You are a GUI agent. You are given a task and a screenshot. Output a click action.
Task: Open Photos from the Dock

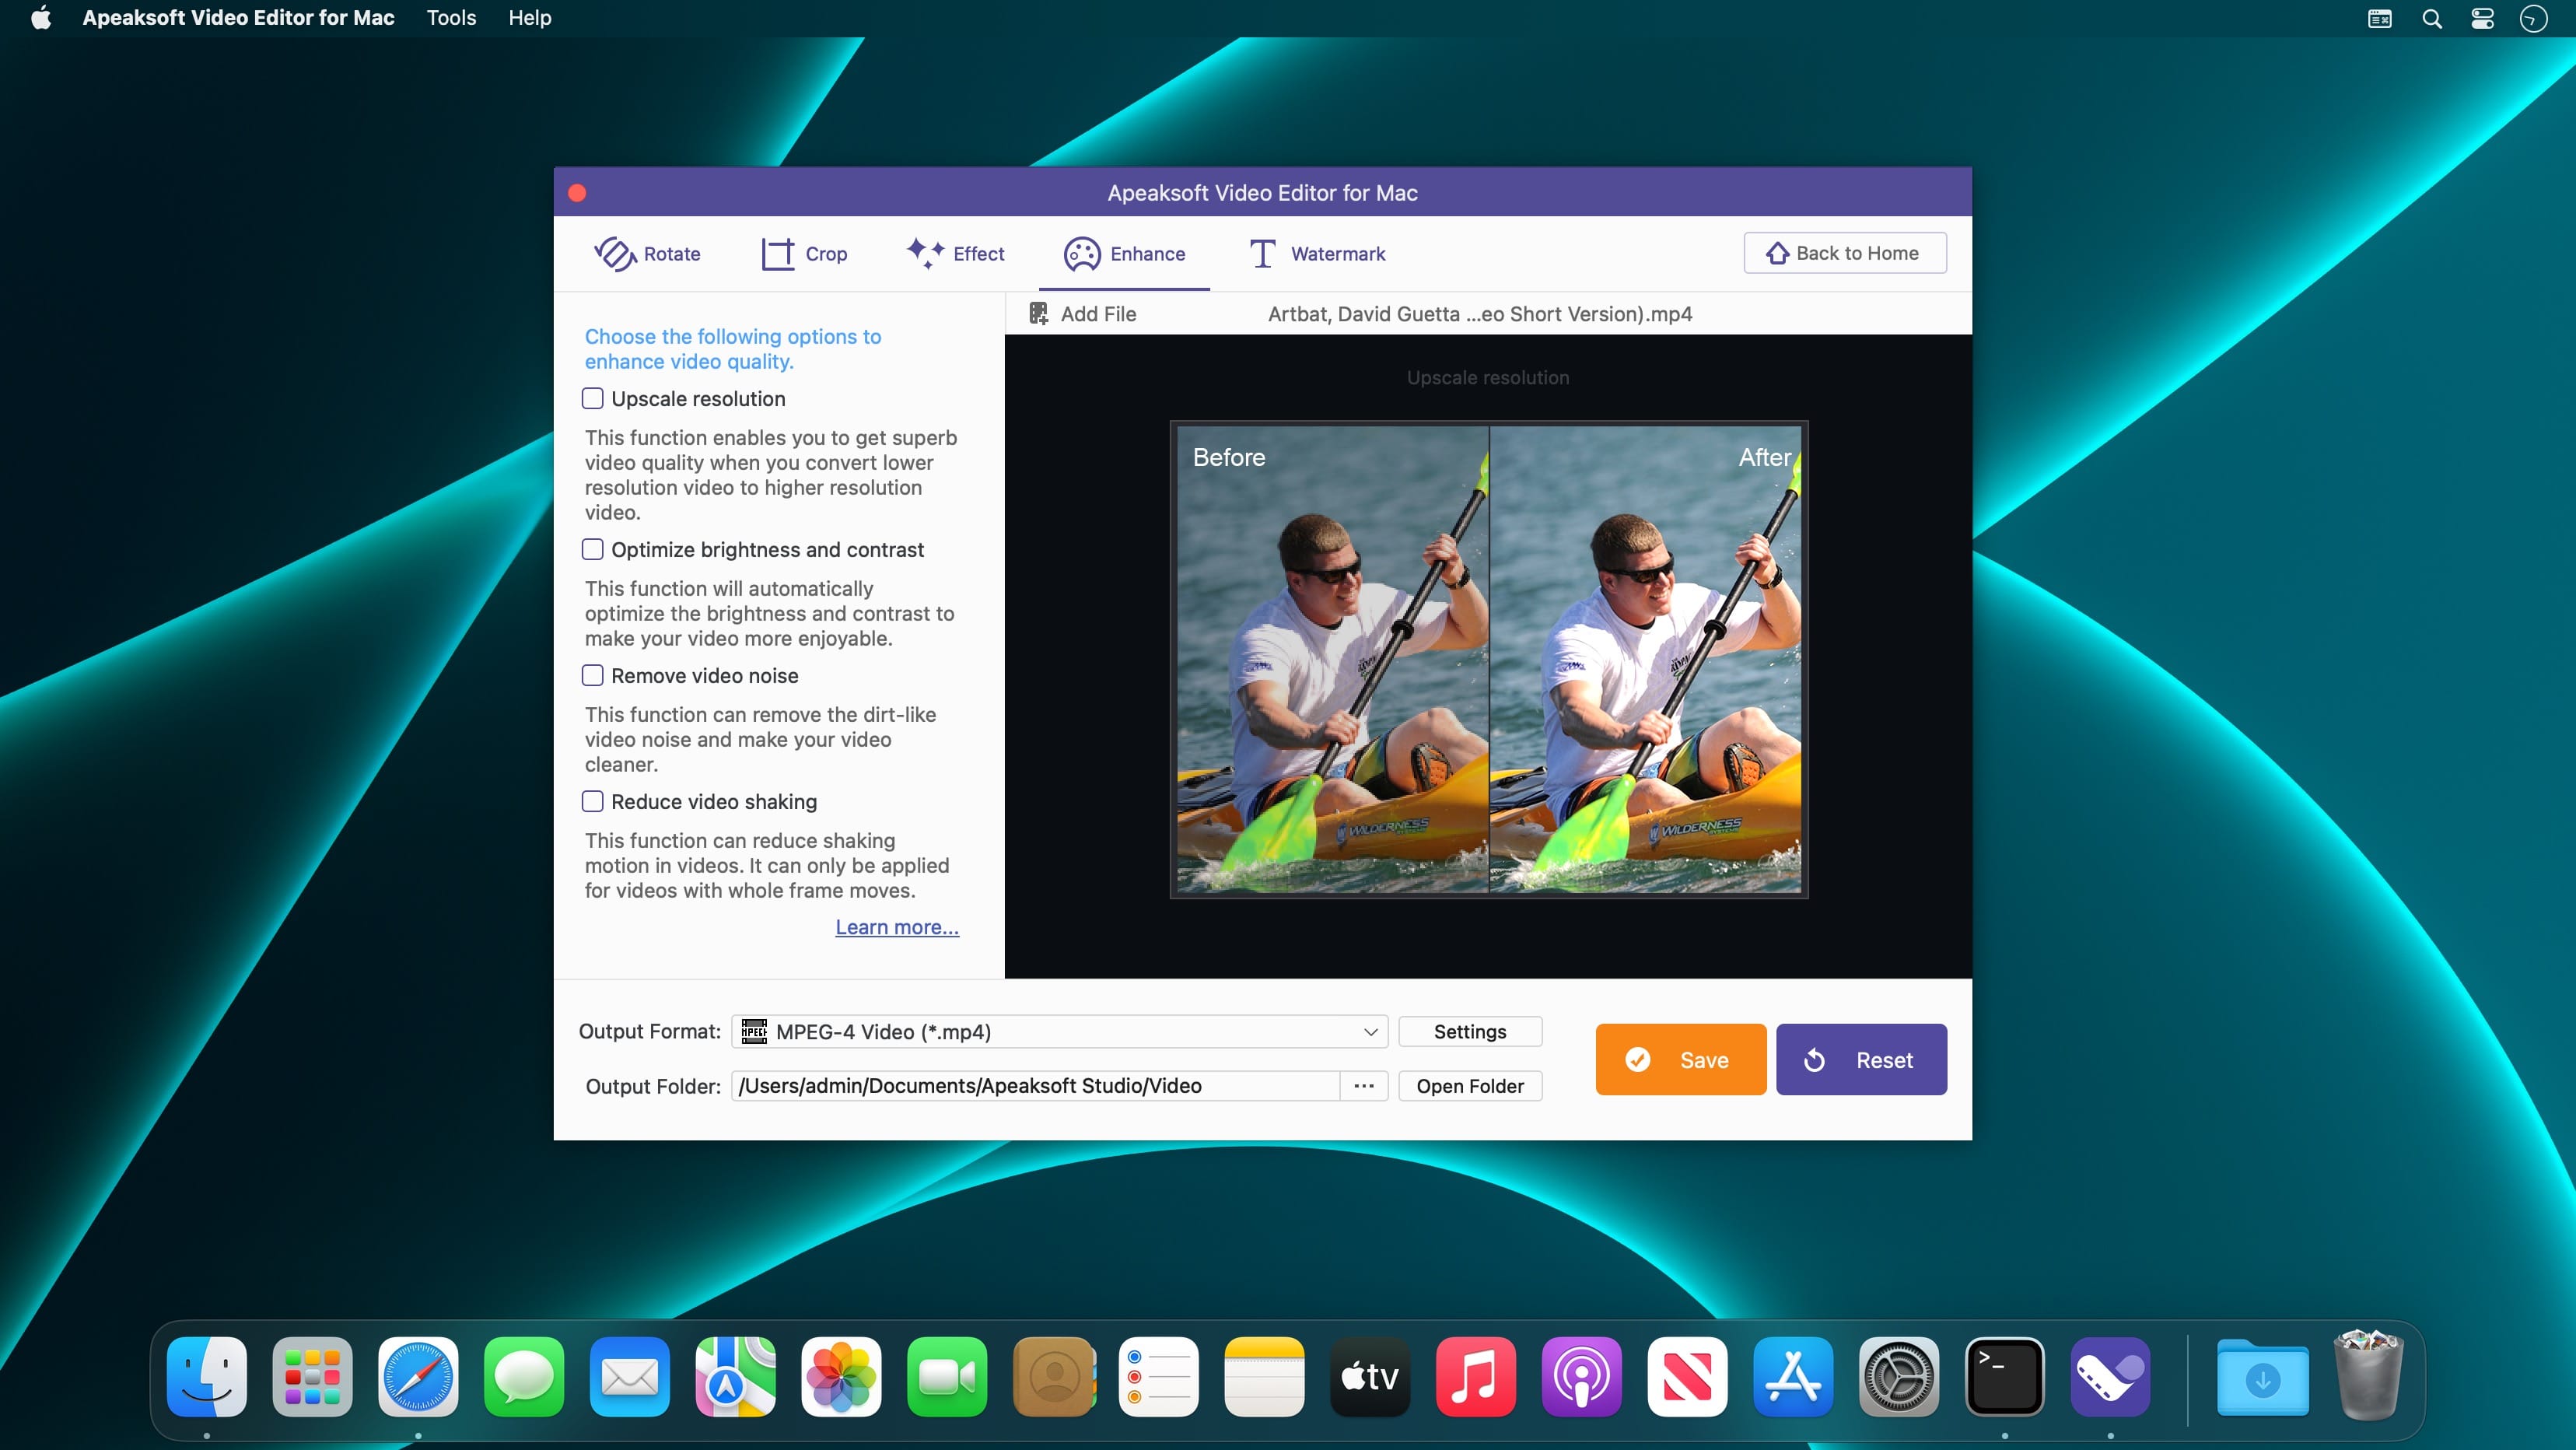[x=841, y=1377]
